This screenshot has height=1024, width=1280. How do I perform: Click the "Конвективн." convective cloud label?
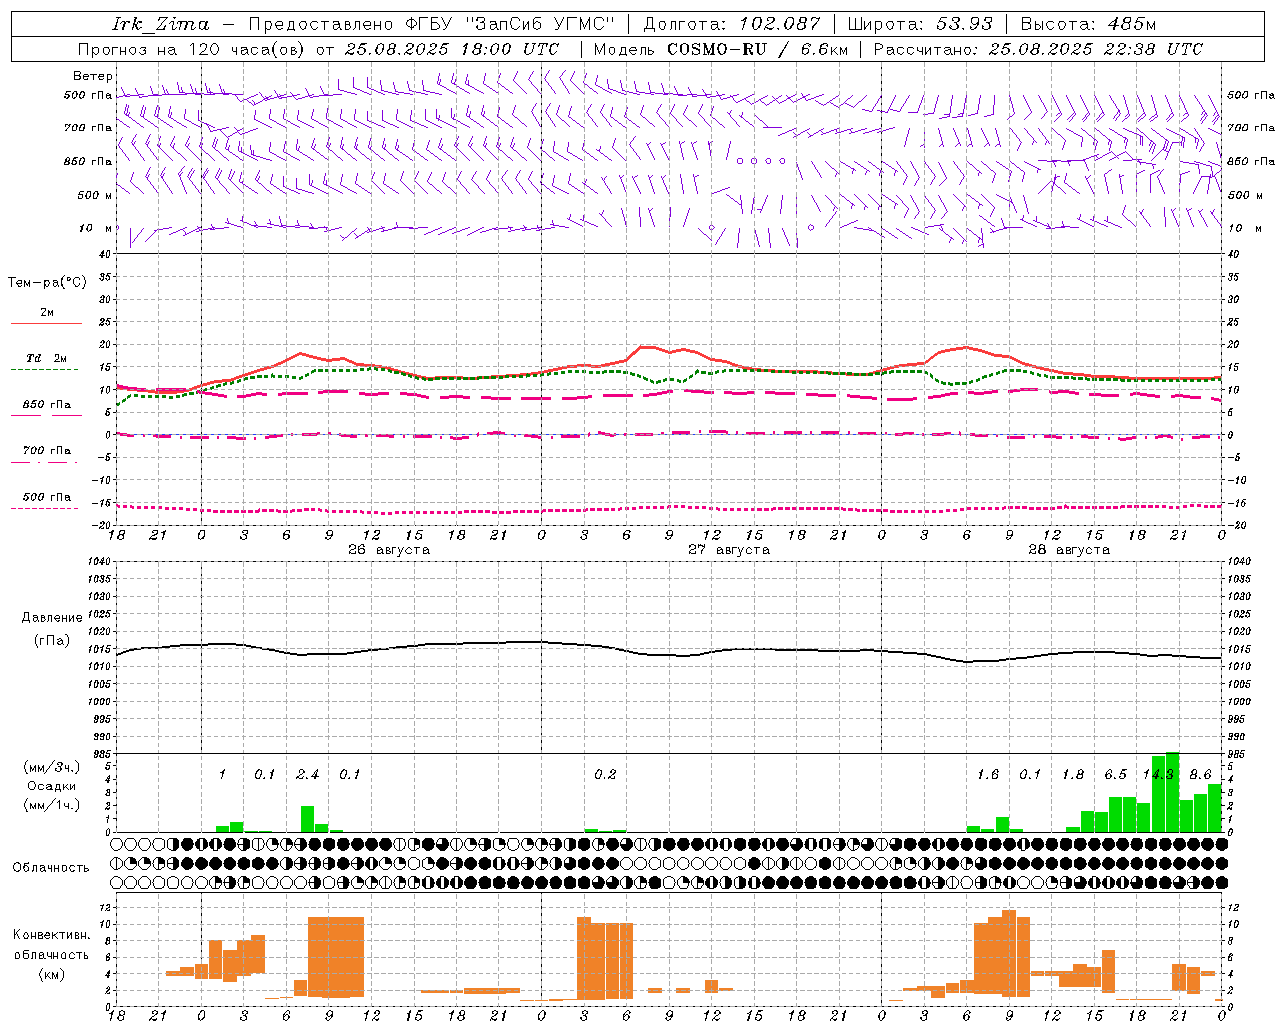point(51,935)
